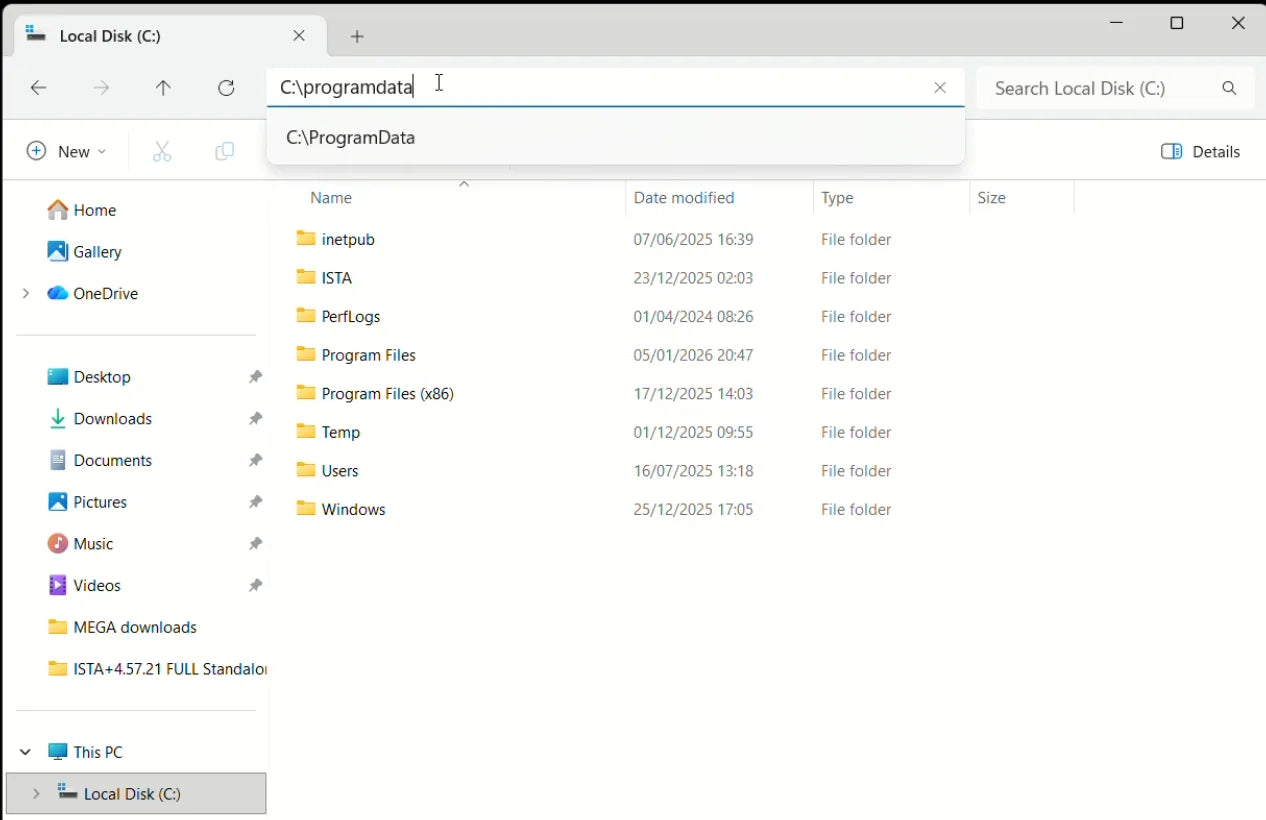Click the Users folder icon

tap(306, 470)
